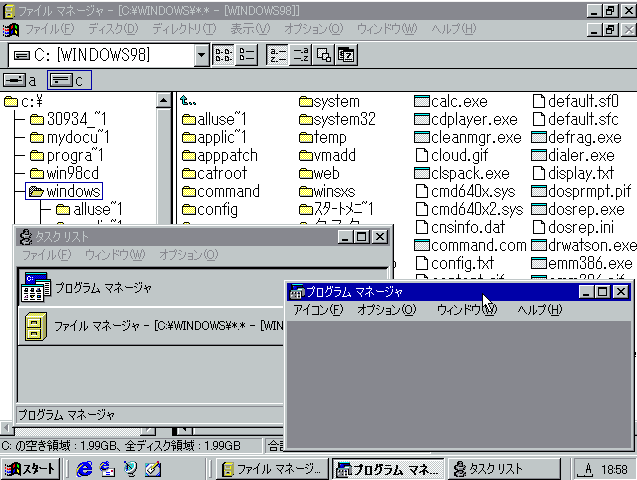Select the config folder icon
The height and width of the screenshot is (480, 637).
pyautogui.click(x=189, y=210)
